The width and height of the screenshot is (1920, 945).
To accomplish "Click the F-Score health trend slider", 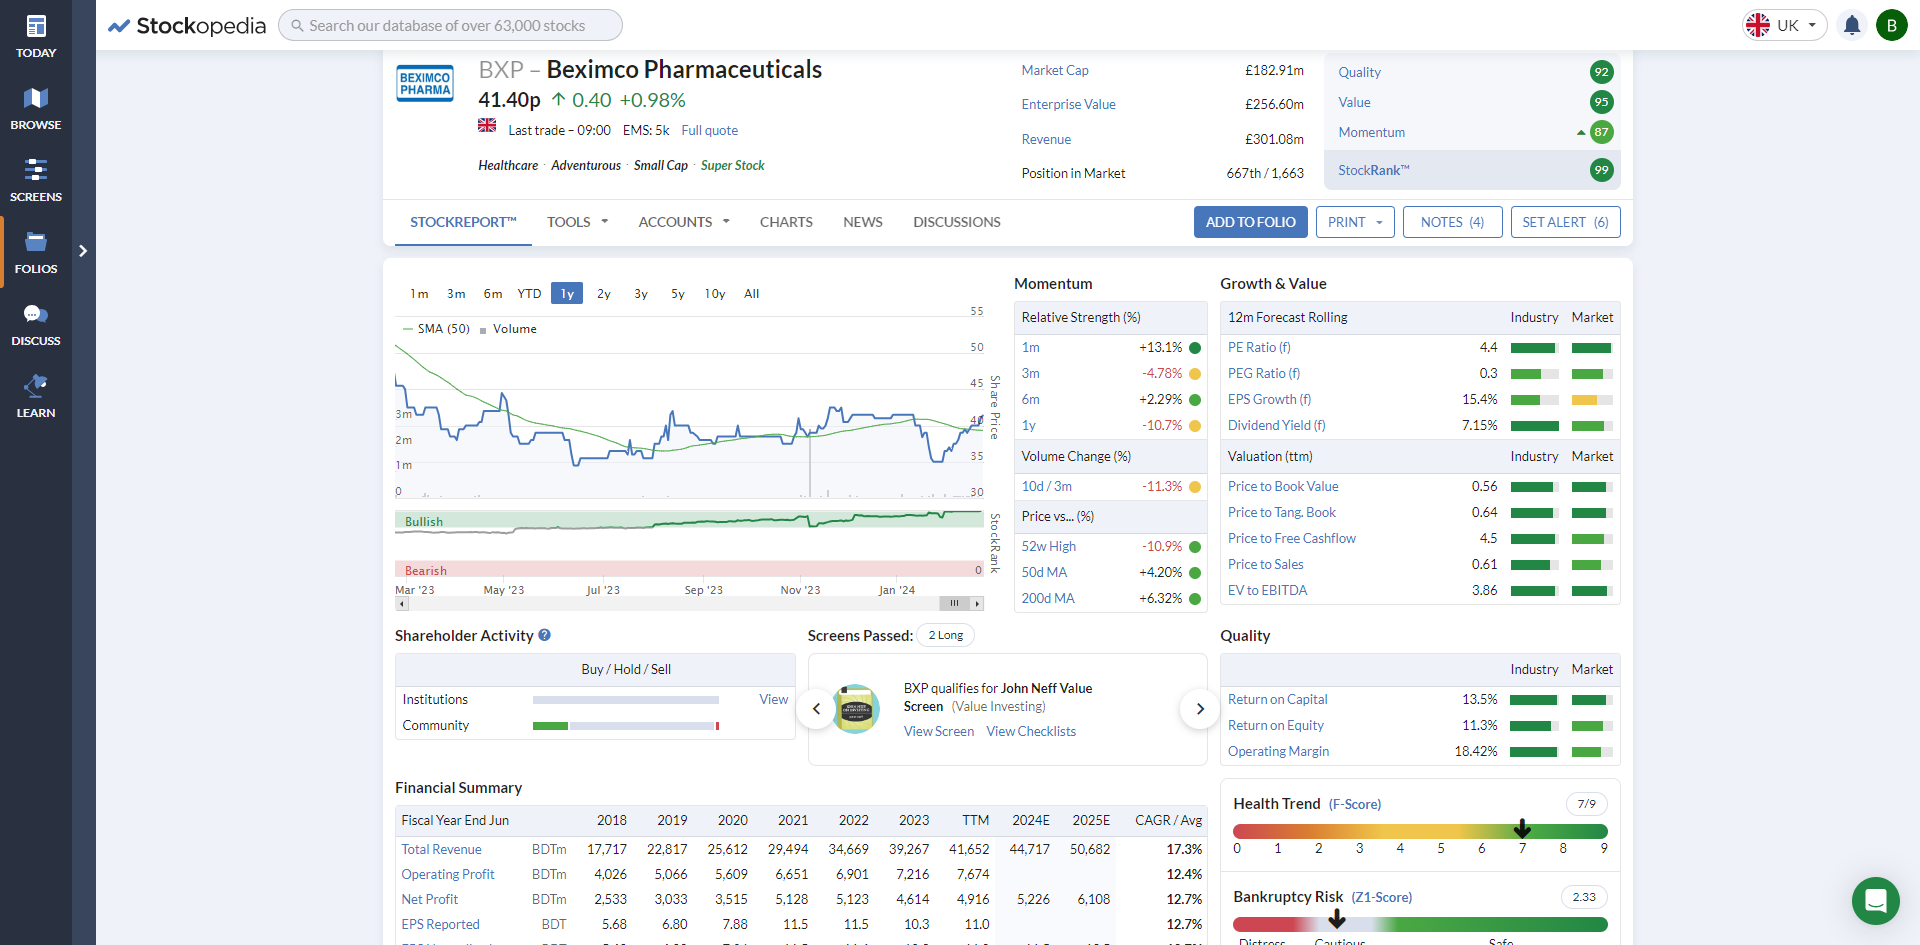I will [x=1420, y=831].
